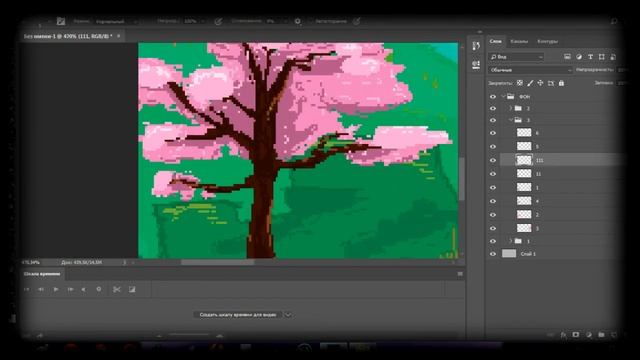Image resolution: width=640 pixels, height=360 pixels.
Task: Create new group folder icon at panel bottom
Action: (x=601, y=335)
